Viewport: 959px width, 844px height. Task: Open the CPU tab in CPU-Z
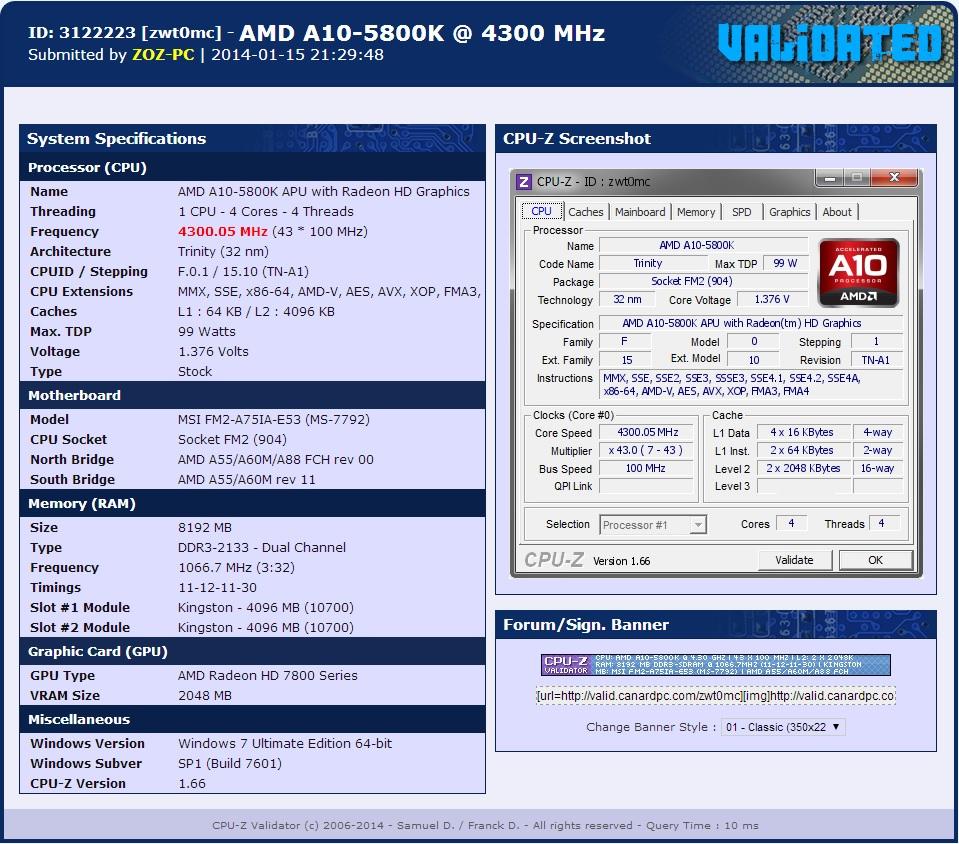[541, 211]
